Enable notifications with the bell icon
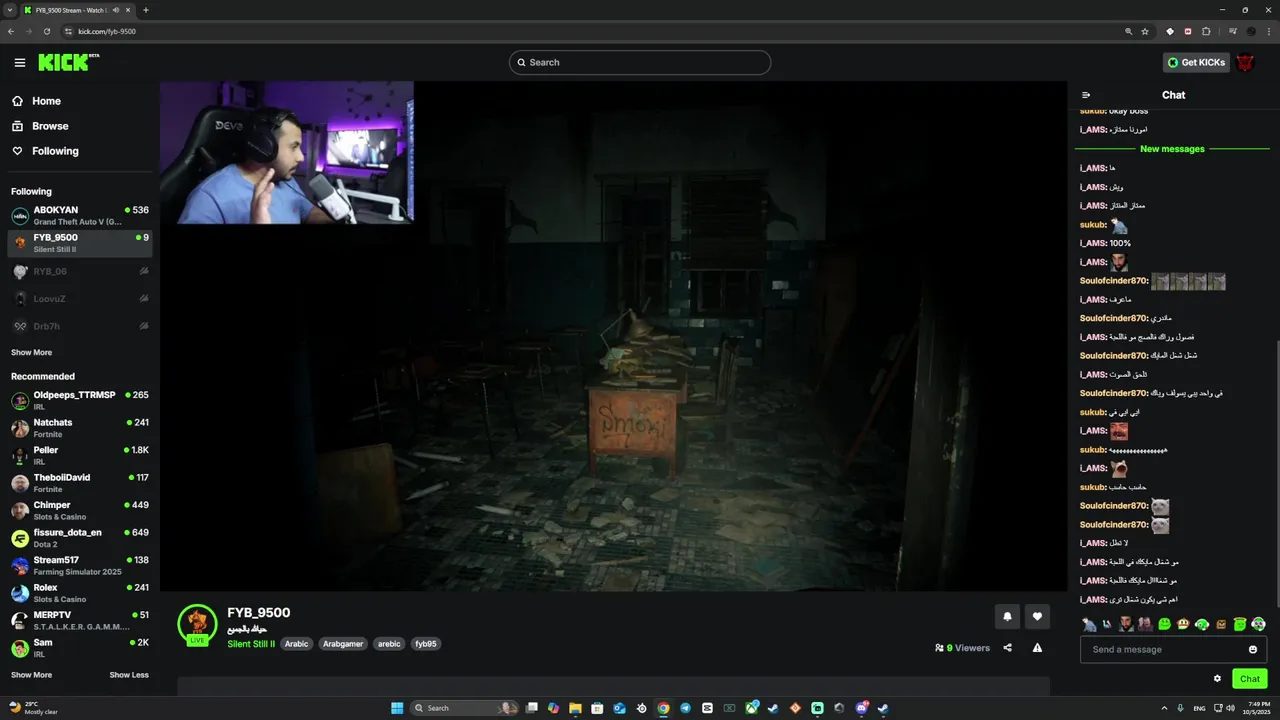Image resolution: width=1280 pixels, height=720 pixels. (x=1007, y=617)
